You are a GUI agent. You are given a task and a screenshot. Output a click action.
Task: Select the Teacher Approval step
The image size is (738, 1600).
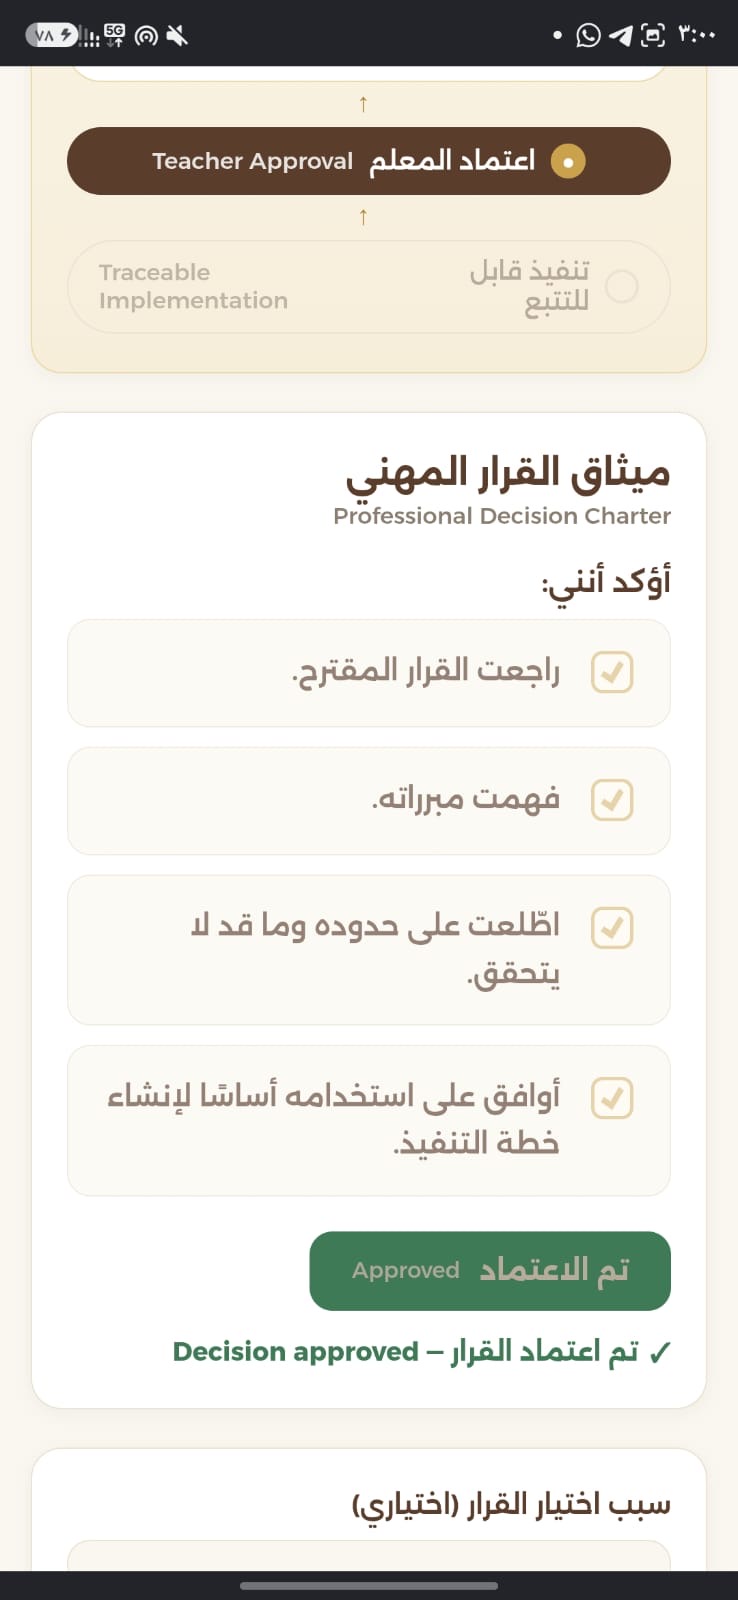[369, 161]
